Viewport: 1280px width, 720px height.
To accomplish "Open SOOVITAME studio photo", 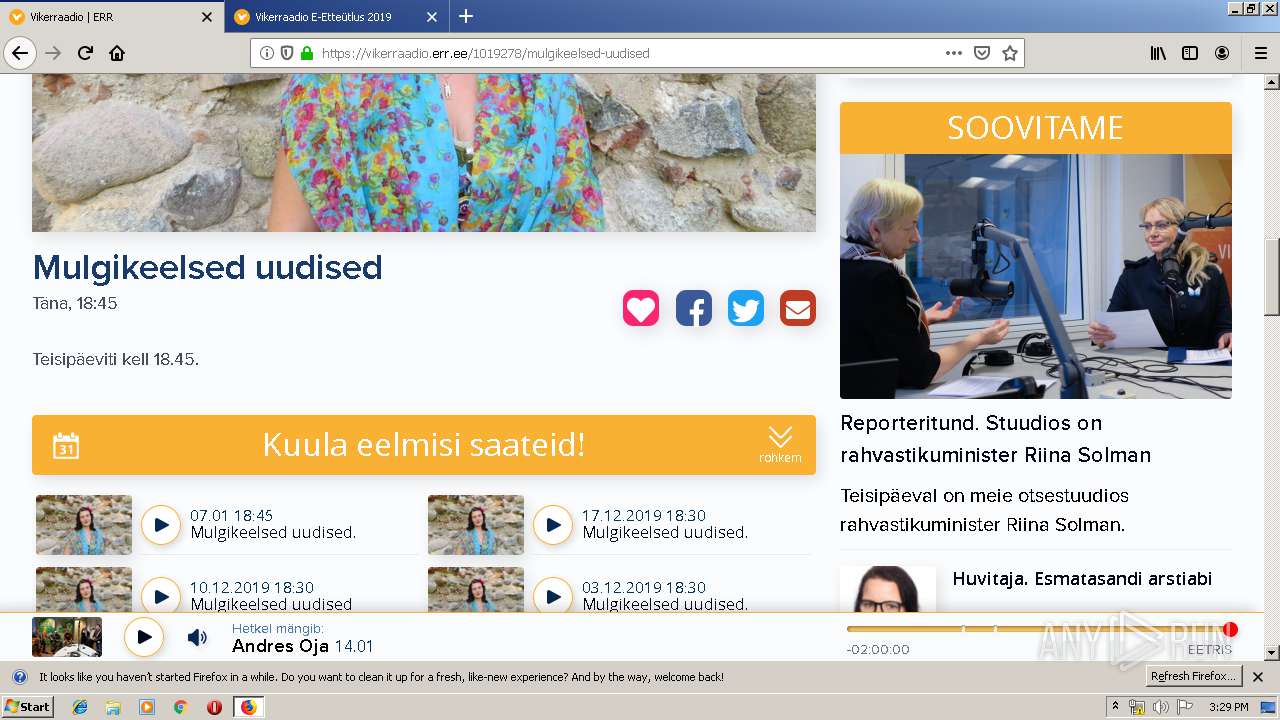I will point(1036,276).
